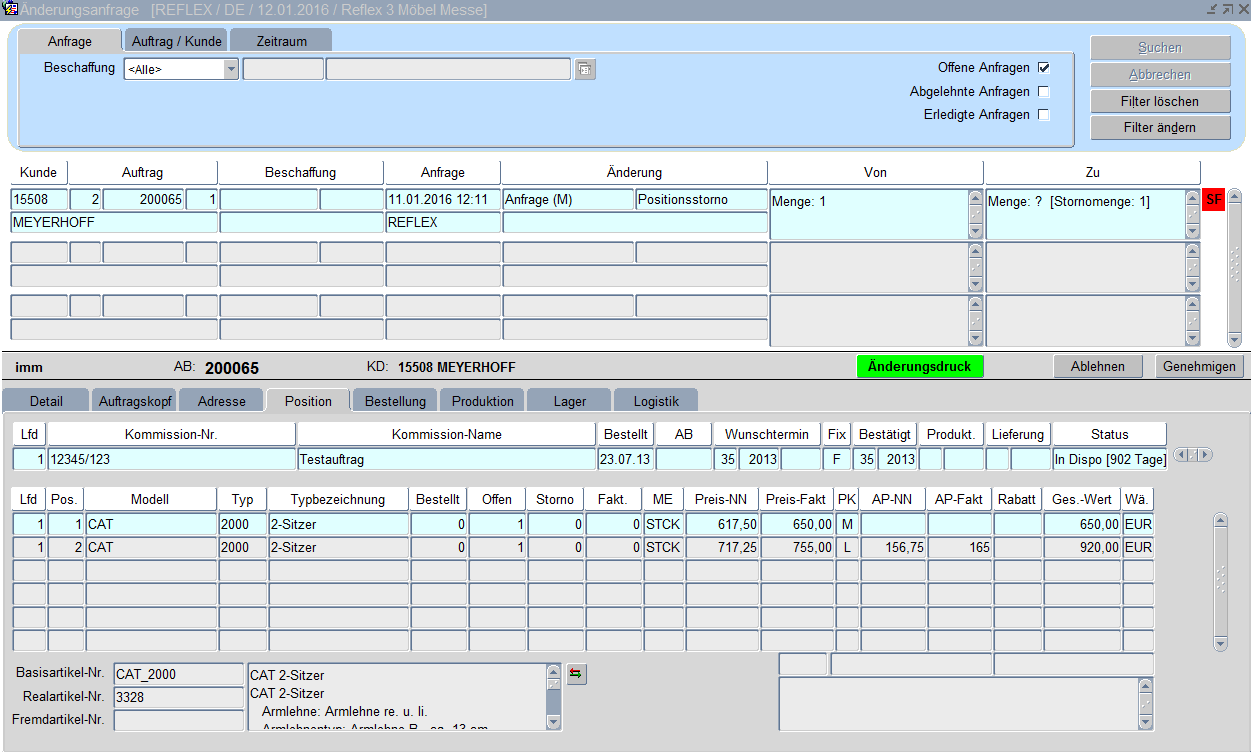The image size is (1251, 752).
Task: Click the lookup icon beside the Beschaffung field
Action: (x=585, y=69)
